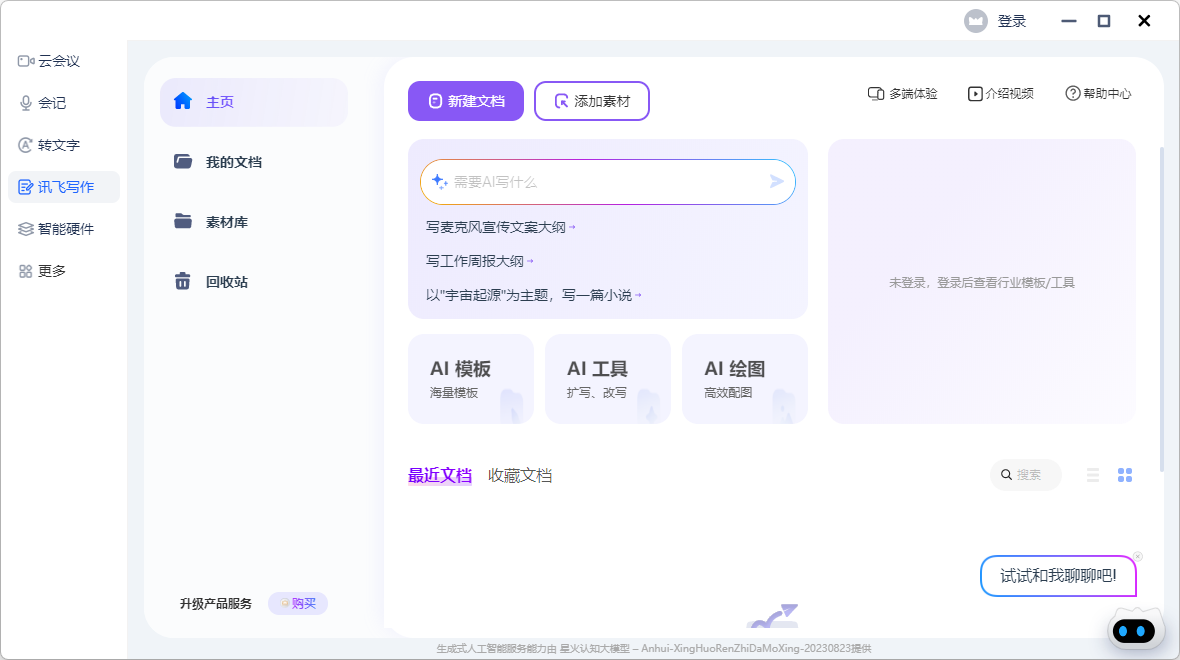Click the folder icon beside 素材库
1180x660 pixels.
coord(183,221)
